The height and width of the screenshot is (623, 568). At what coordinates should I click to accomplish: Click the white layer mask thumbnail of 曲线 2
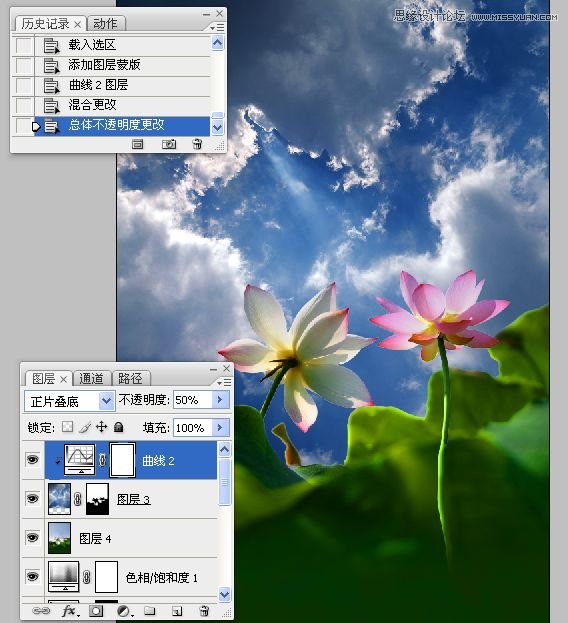click(x=122, y=460)
